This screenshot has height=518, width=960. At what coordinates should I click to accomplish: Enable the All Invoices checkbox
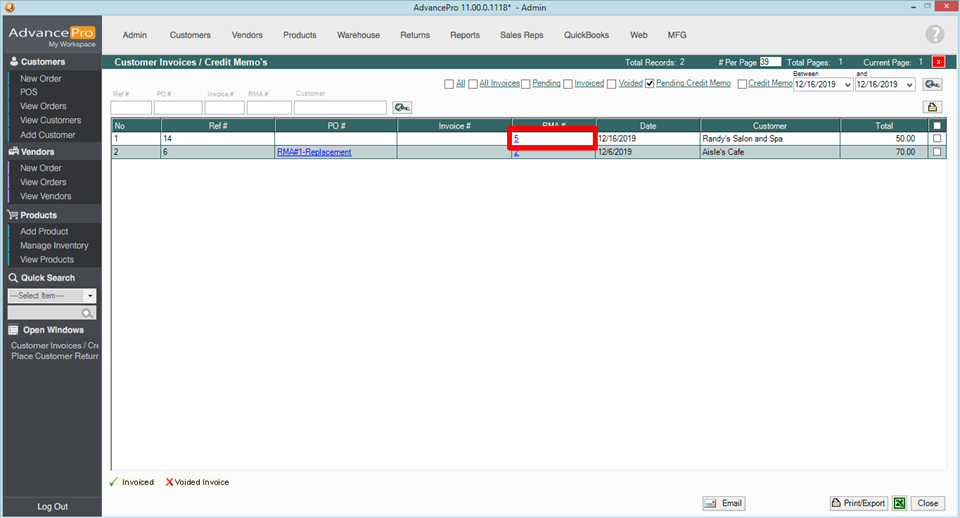pyautogui.click(x=473, y=84)
